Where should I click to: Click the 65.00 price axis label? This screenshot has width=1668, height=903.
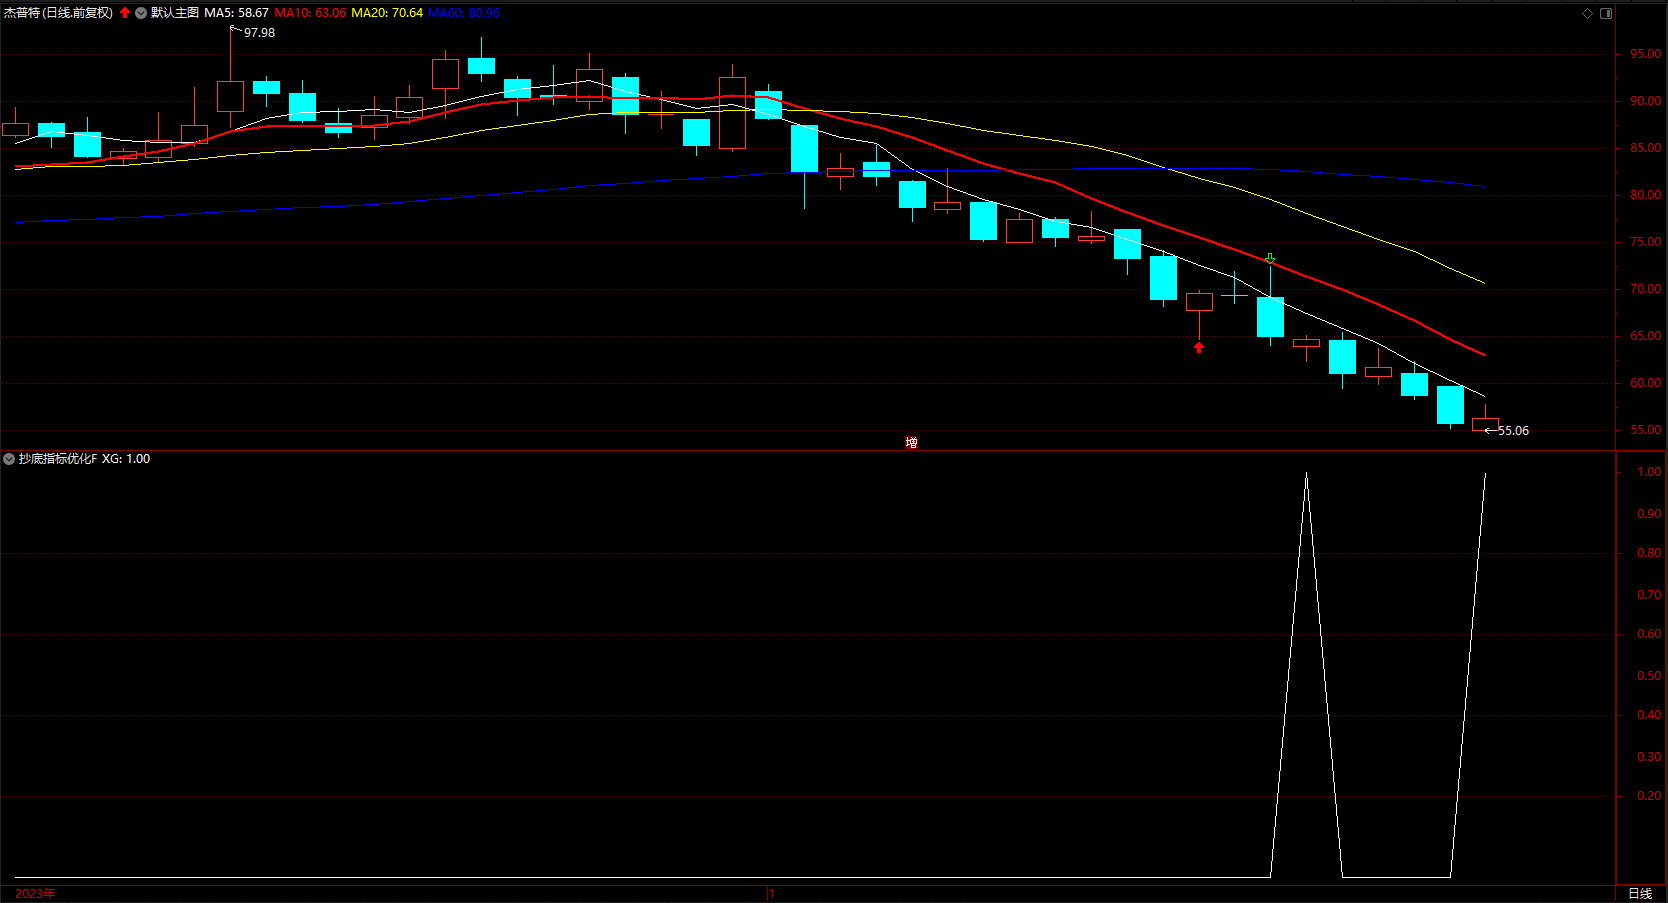pyautogui.click(x=1645, y=336)
